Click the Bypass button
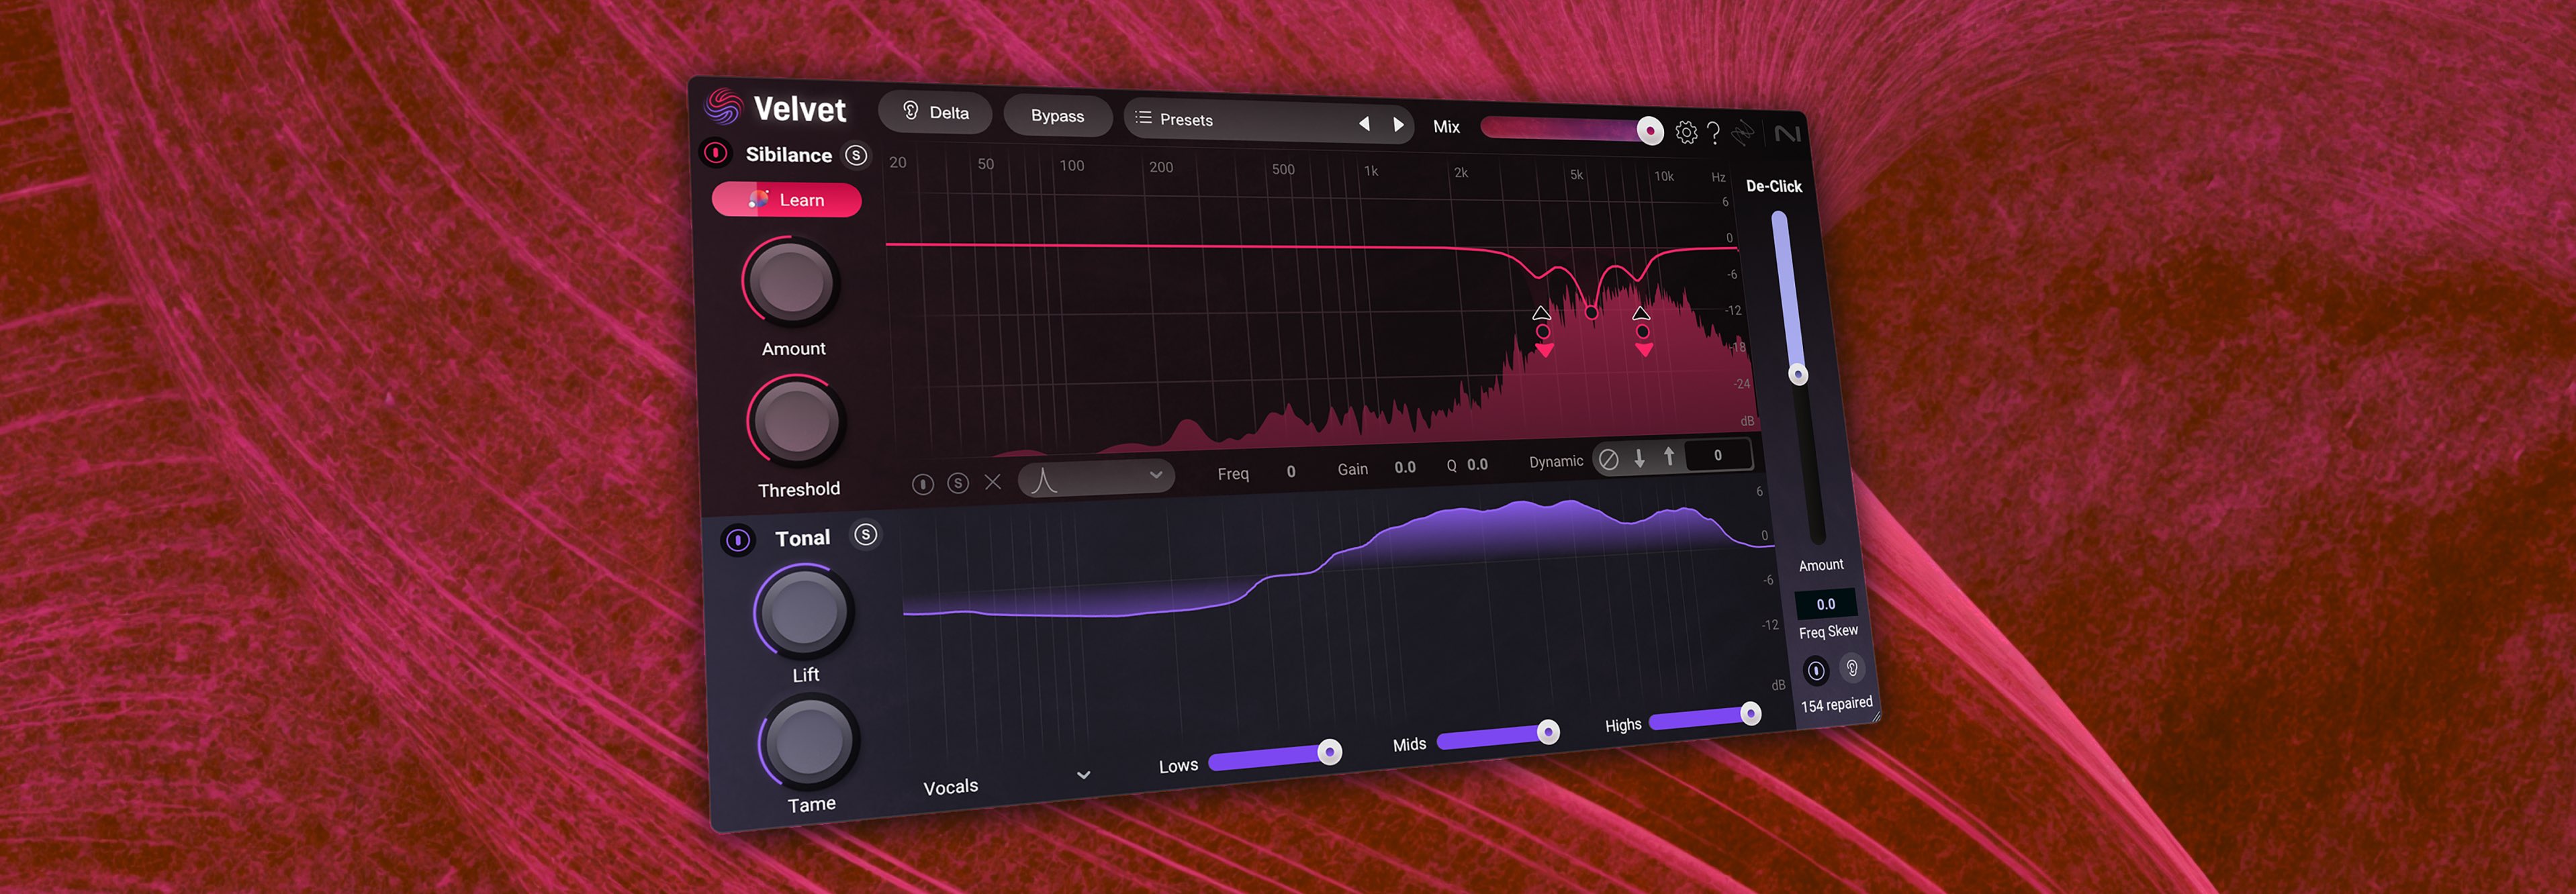Image resolution: width=2576 pixels, height=894 pixels. click(1057, 116)
